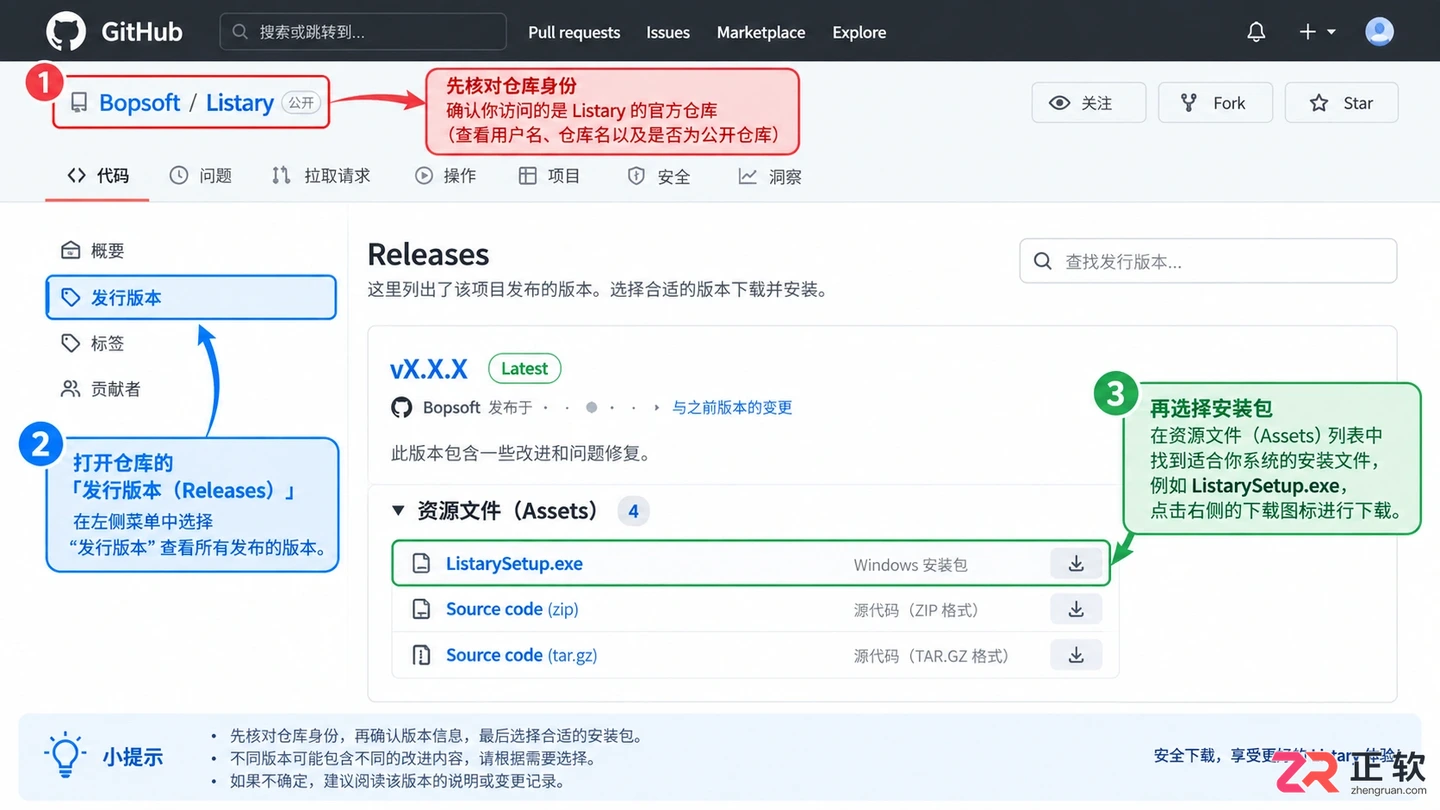The height and width of the screenshot is (810, 1440).
Task: Click the Windows 安装包 description text
Action: point(910,565)
